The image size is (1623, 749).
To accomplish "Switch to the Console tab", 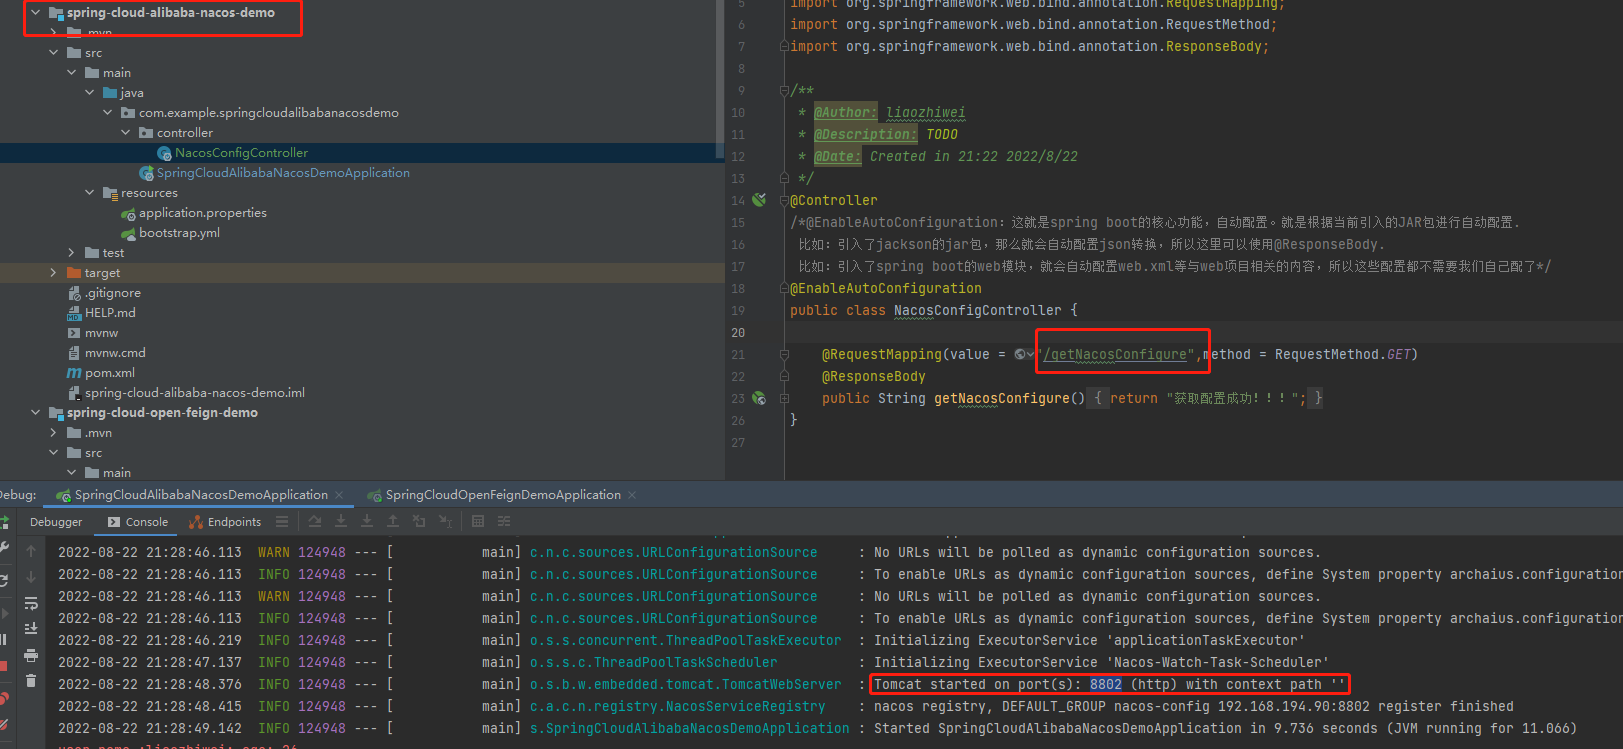I will 138,522.
